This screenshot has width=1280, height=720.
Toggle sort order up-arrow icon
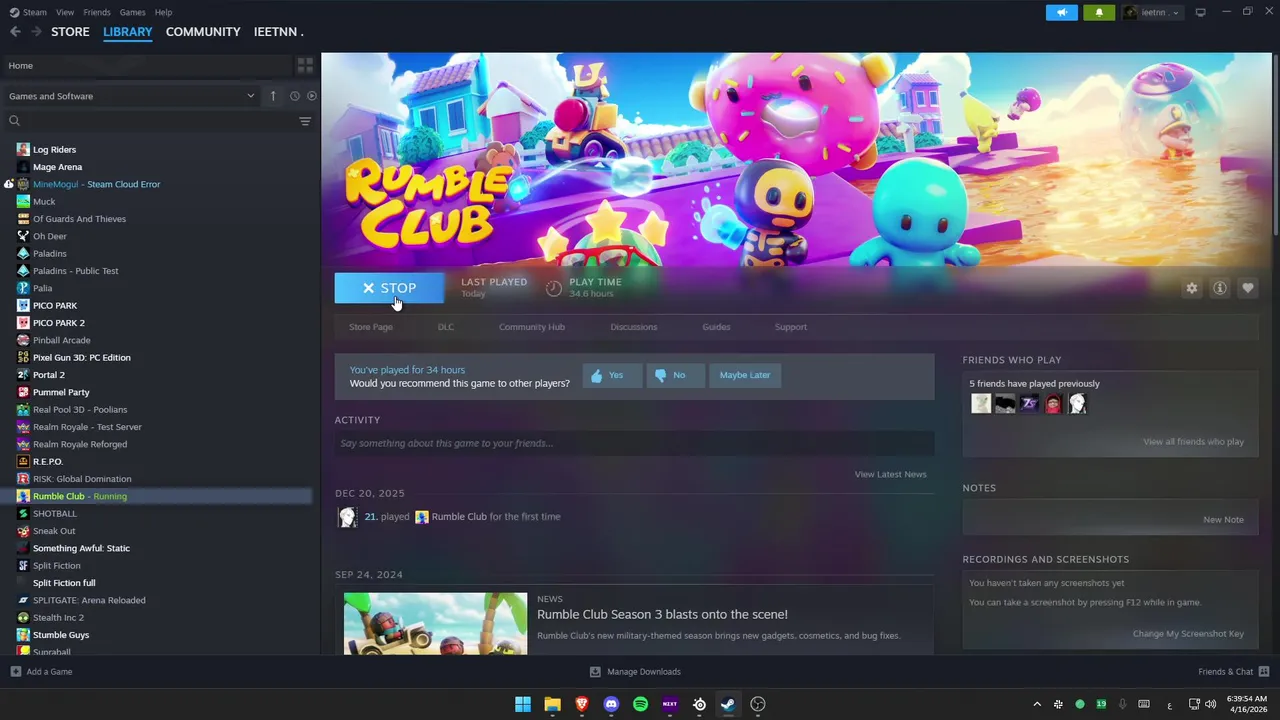273,96
